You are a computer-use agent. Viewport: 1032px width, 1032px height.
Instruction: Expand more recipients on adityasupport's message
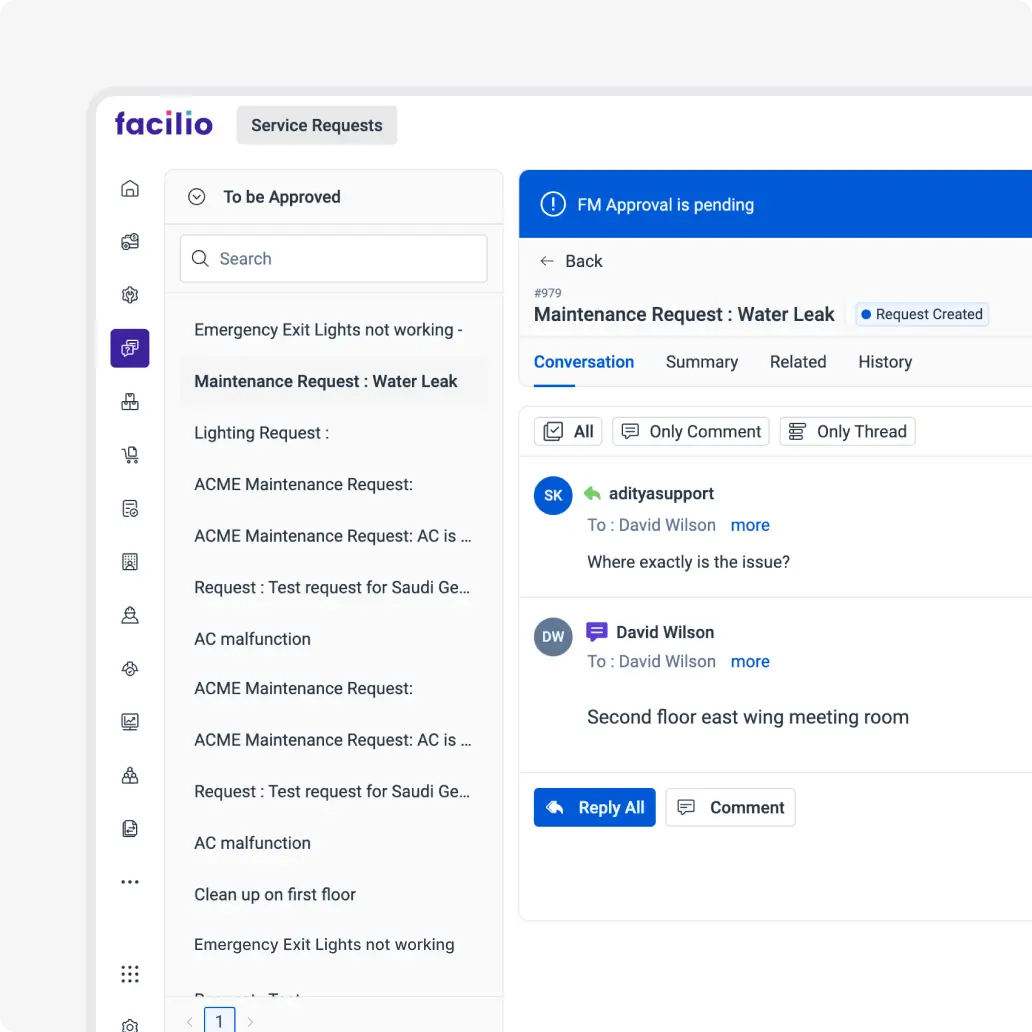point(750,525)
